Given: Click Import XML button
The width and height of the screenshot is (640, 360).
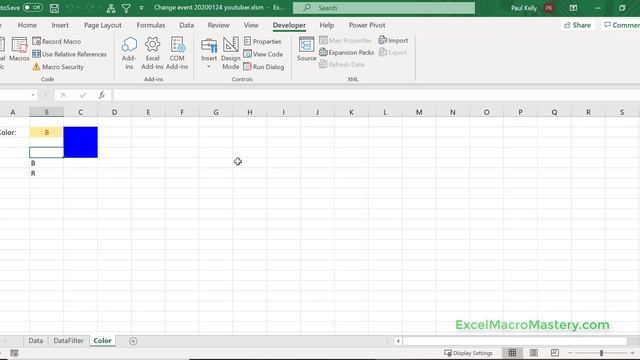Looking at the screenshot, I should coord(393,40).
